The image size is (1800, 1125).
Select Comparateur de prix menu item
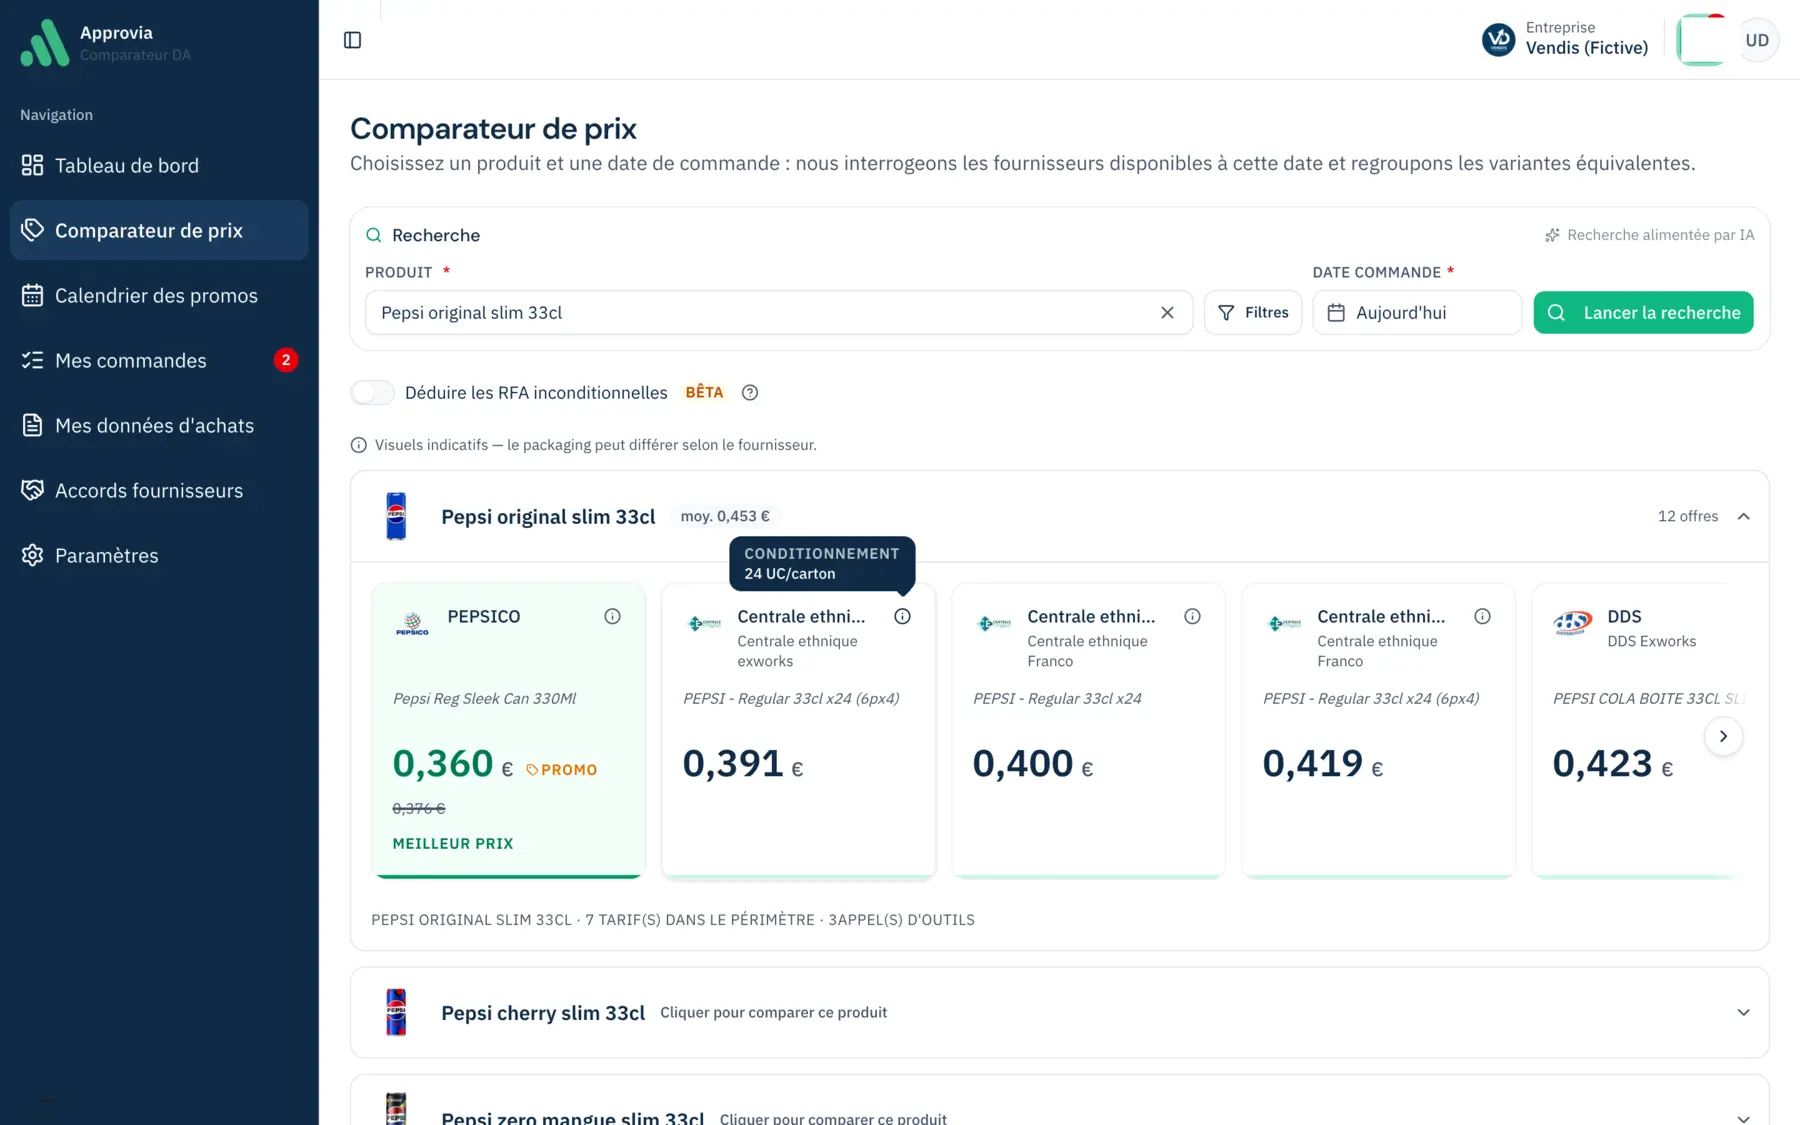point(159,230)
